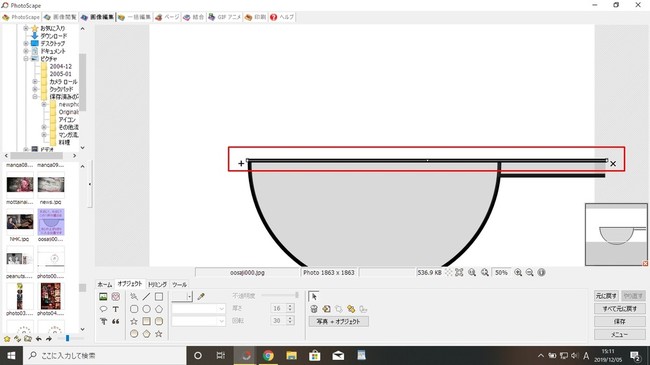The image size is (650, 365).
Task: Open the color dropdown next to eyedropper
Action: click(189, 296)
